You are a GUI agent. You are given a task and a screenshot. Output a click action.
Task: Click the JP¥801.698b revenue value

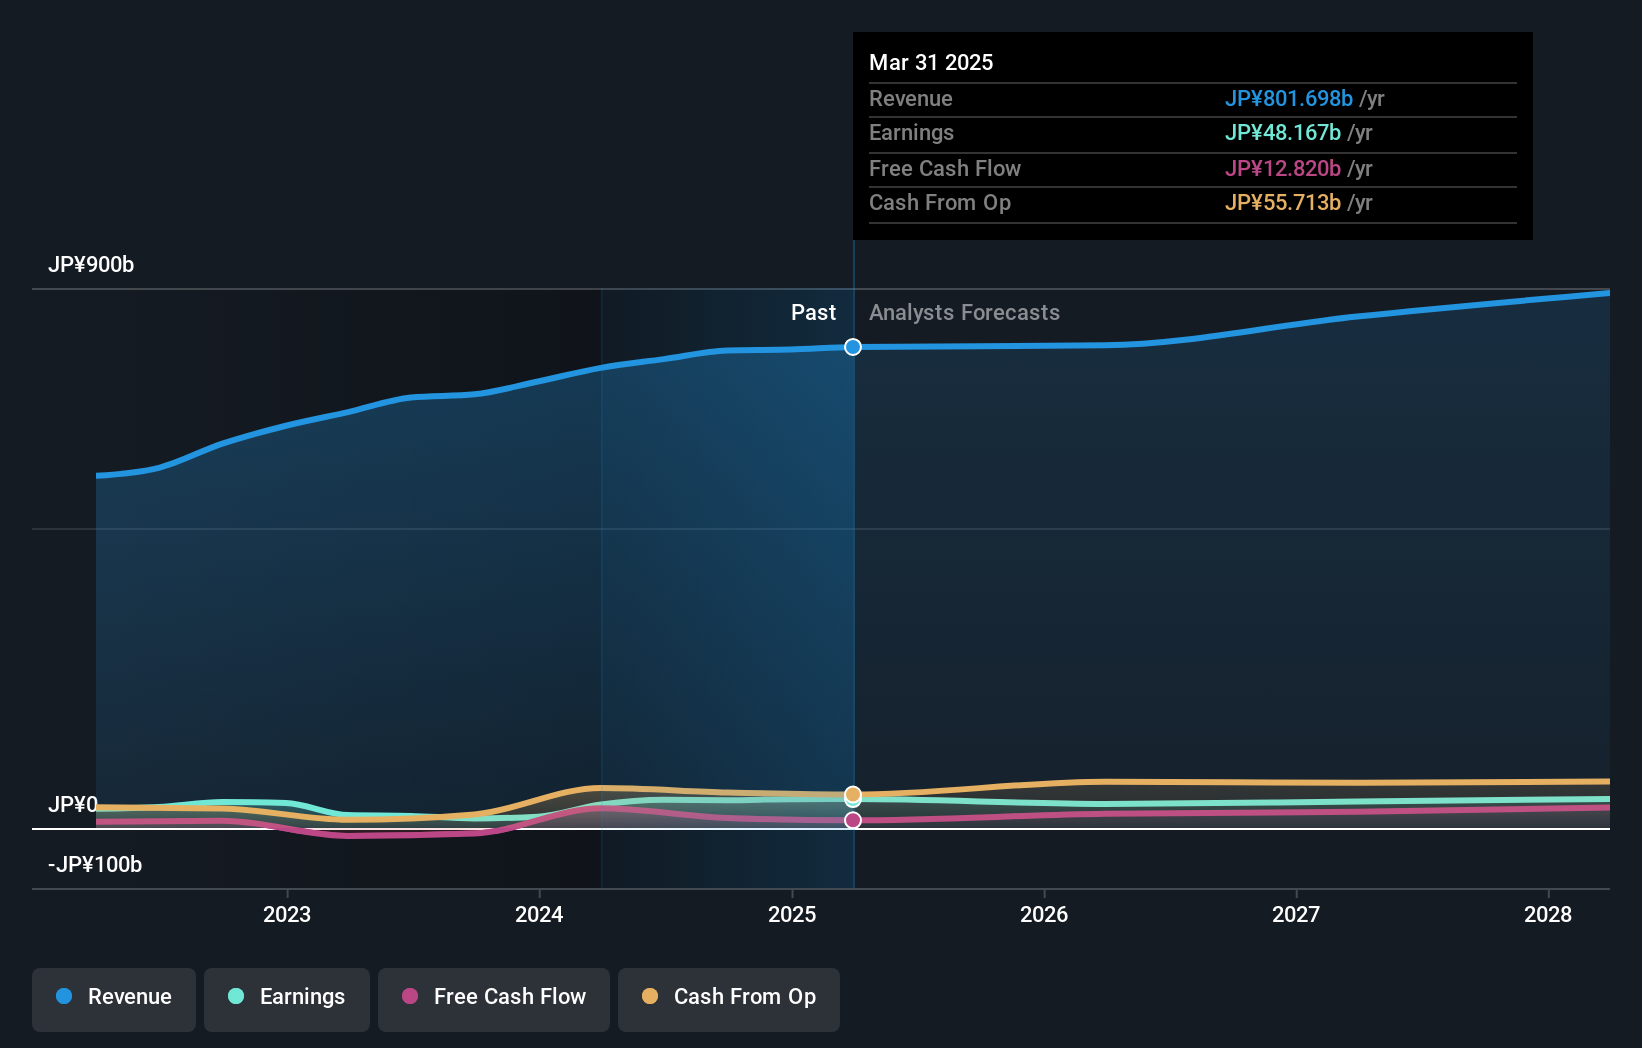click(x=1289, y=99)
